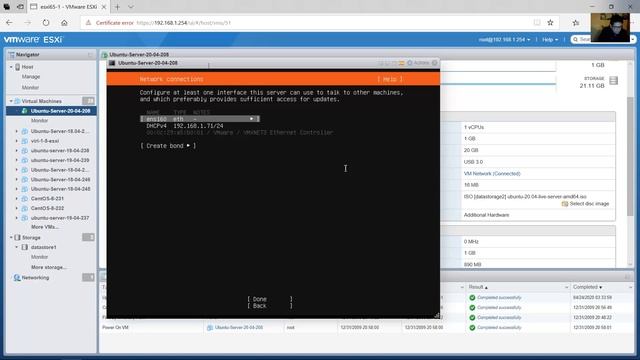Click the search magnifier icon in ESXi header
This screenshot has height=360, width=640.
pos(576,40)
